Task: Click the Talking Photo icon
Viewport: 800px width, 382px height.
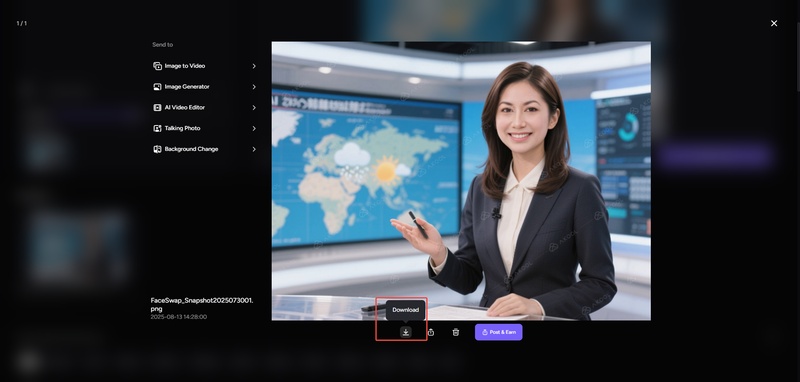Action: [x=157, y=129]
